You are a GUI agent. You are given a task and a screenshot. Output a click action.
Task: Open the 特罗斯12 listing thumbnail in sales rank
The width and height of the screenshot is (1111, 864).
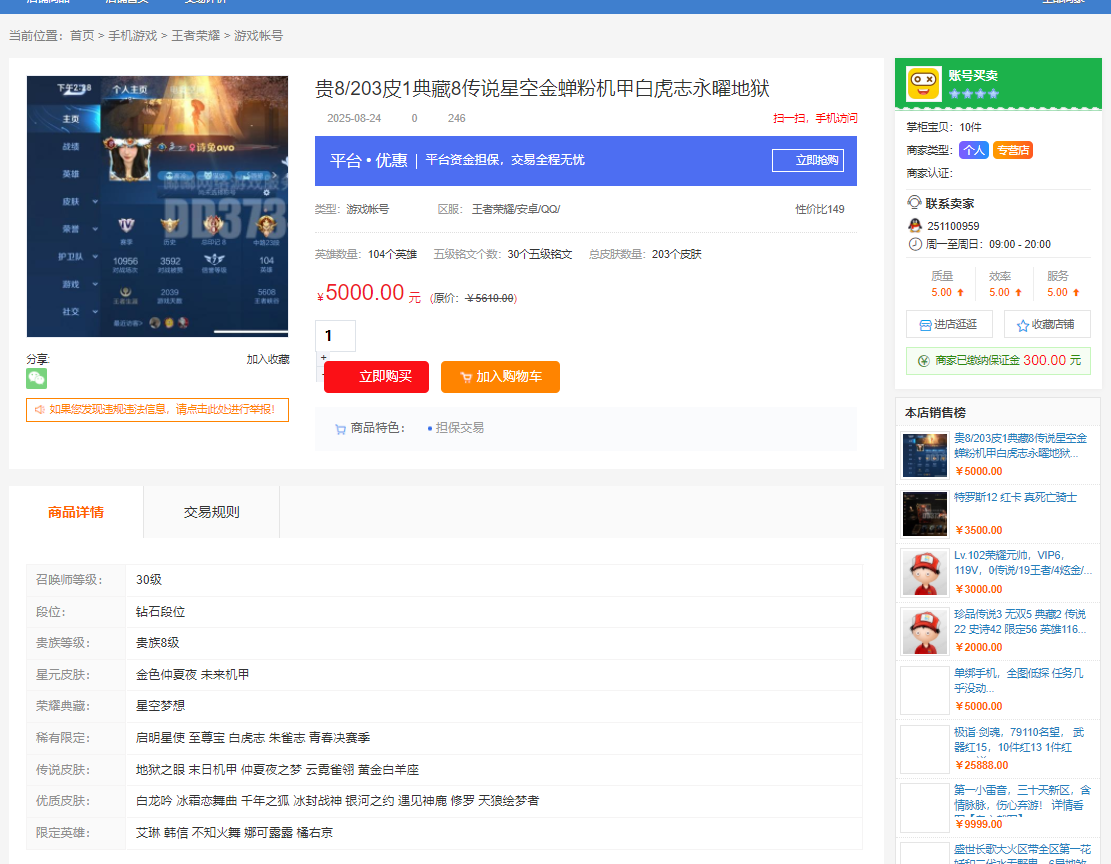click(924, 514)
